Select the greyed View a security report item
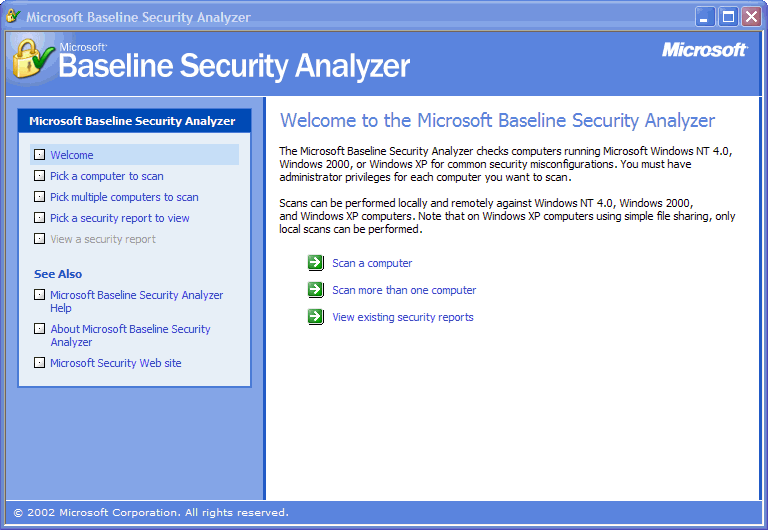 tap(103, 239)
